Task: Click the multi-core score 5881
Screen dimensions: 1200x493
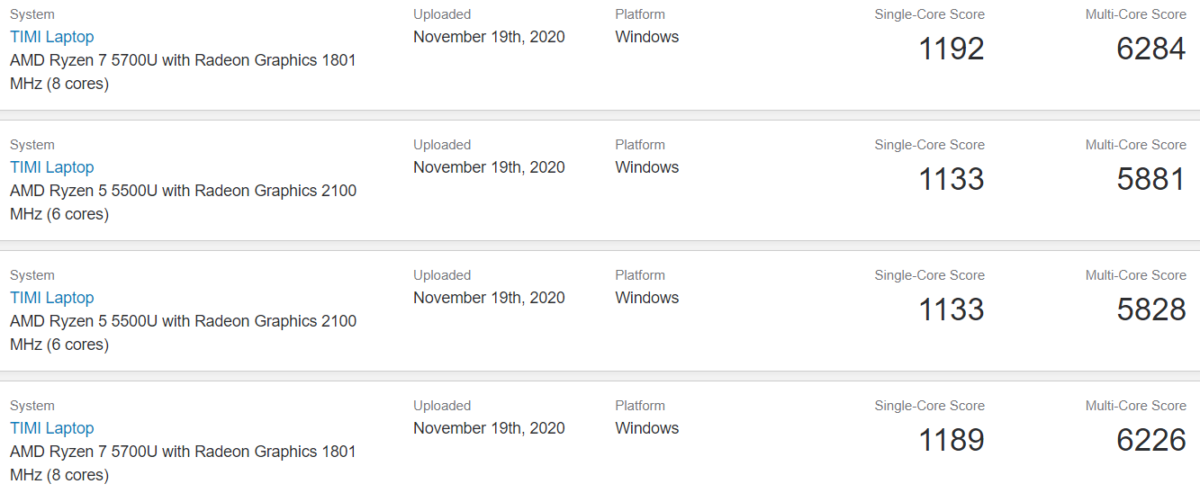Action: pyautogui.click(x=1151, y=179)
